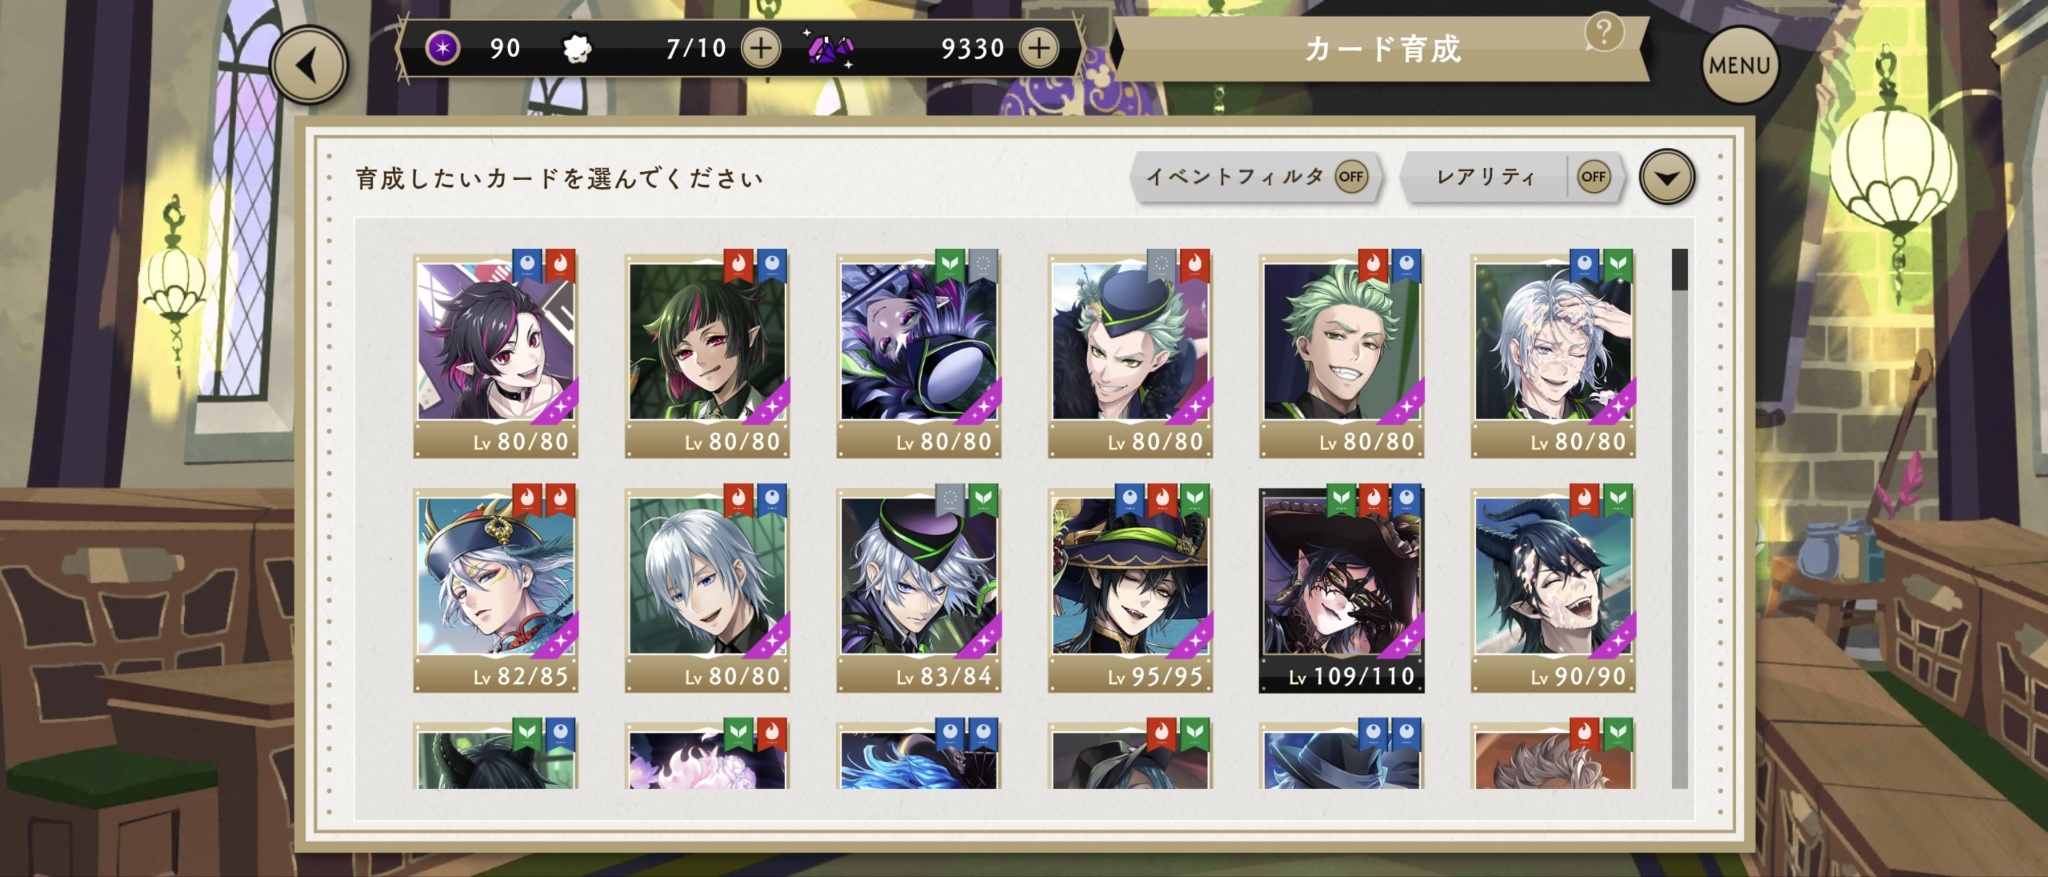Viewport: 2048px width, 877px height.
Task: Expand the sort dropdown arrow button
Action: (1667, 177)
